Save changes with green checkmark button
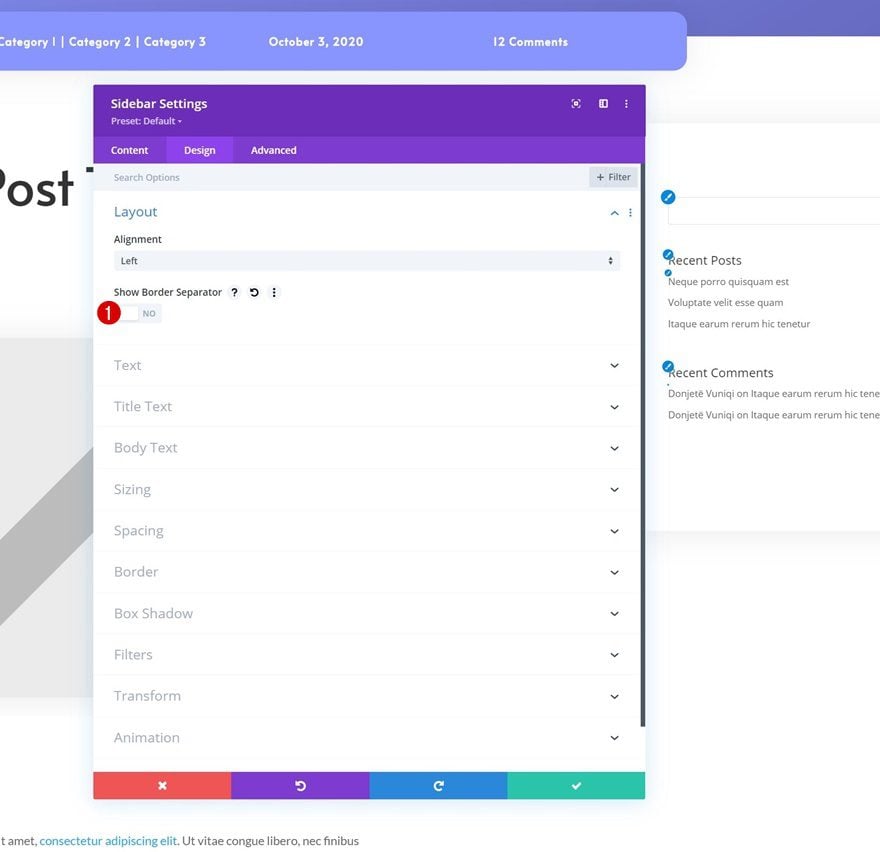This screenshot has width=880, height=852. pos(576,786)
